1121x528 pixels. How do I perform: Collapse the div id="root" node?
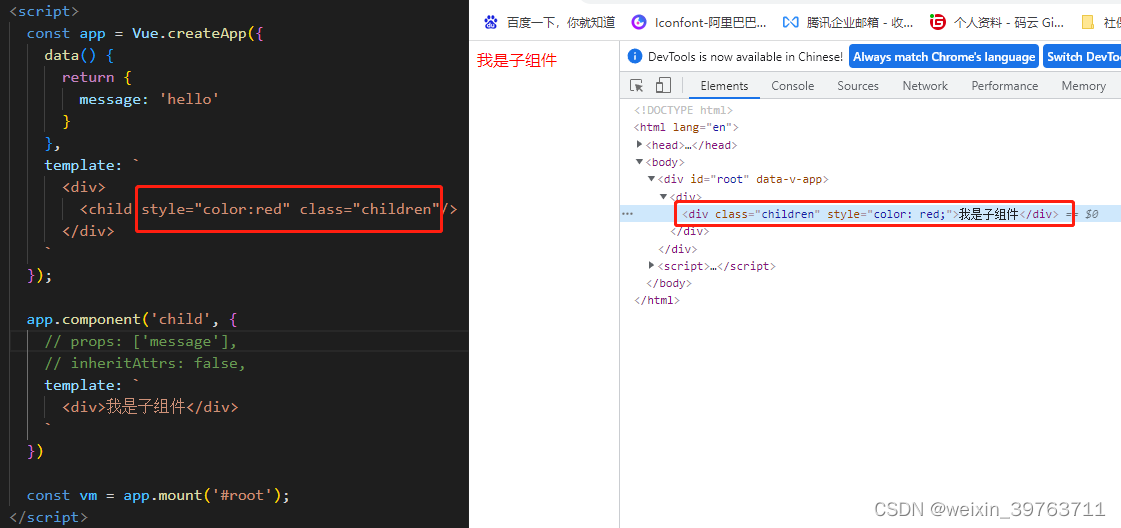pyautogui.click(x=651, y=179)
